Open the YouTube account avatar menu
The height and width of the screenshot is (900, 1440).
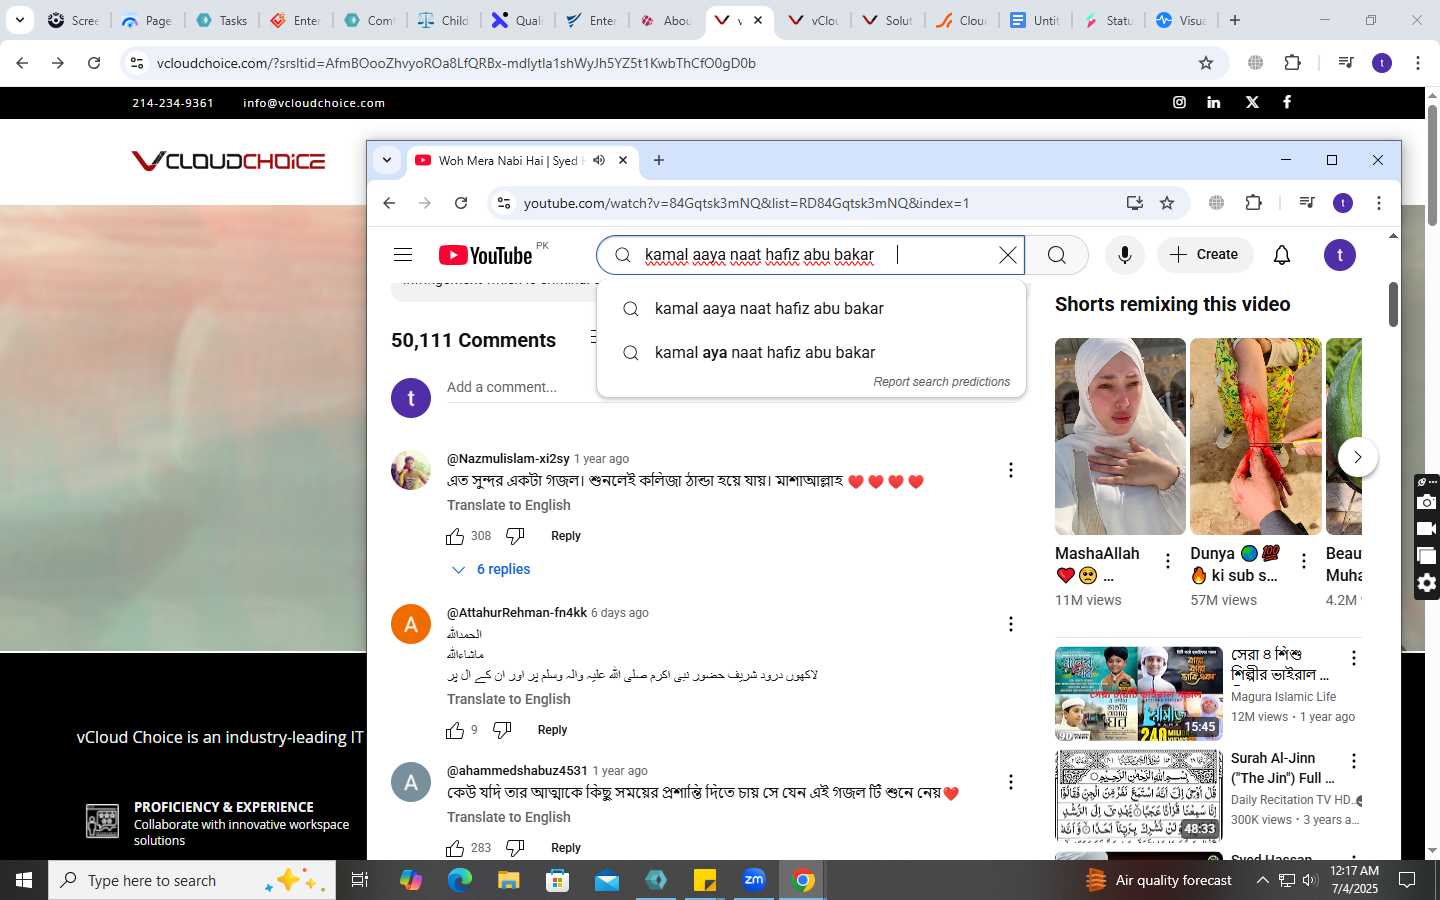coord(1340,255)
